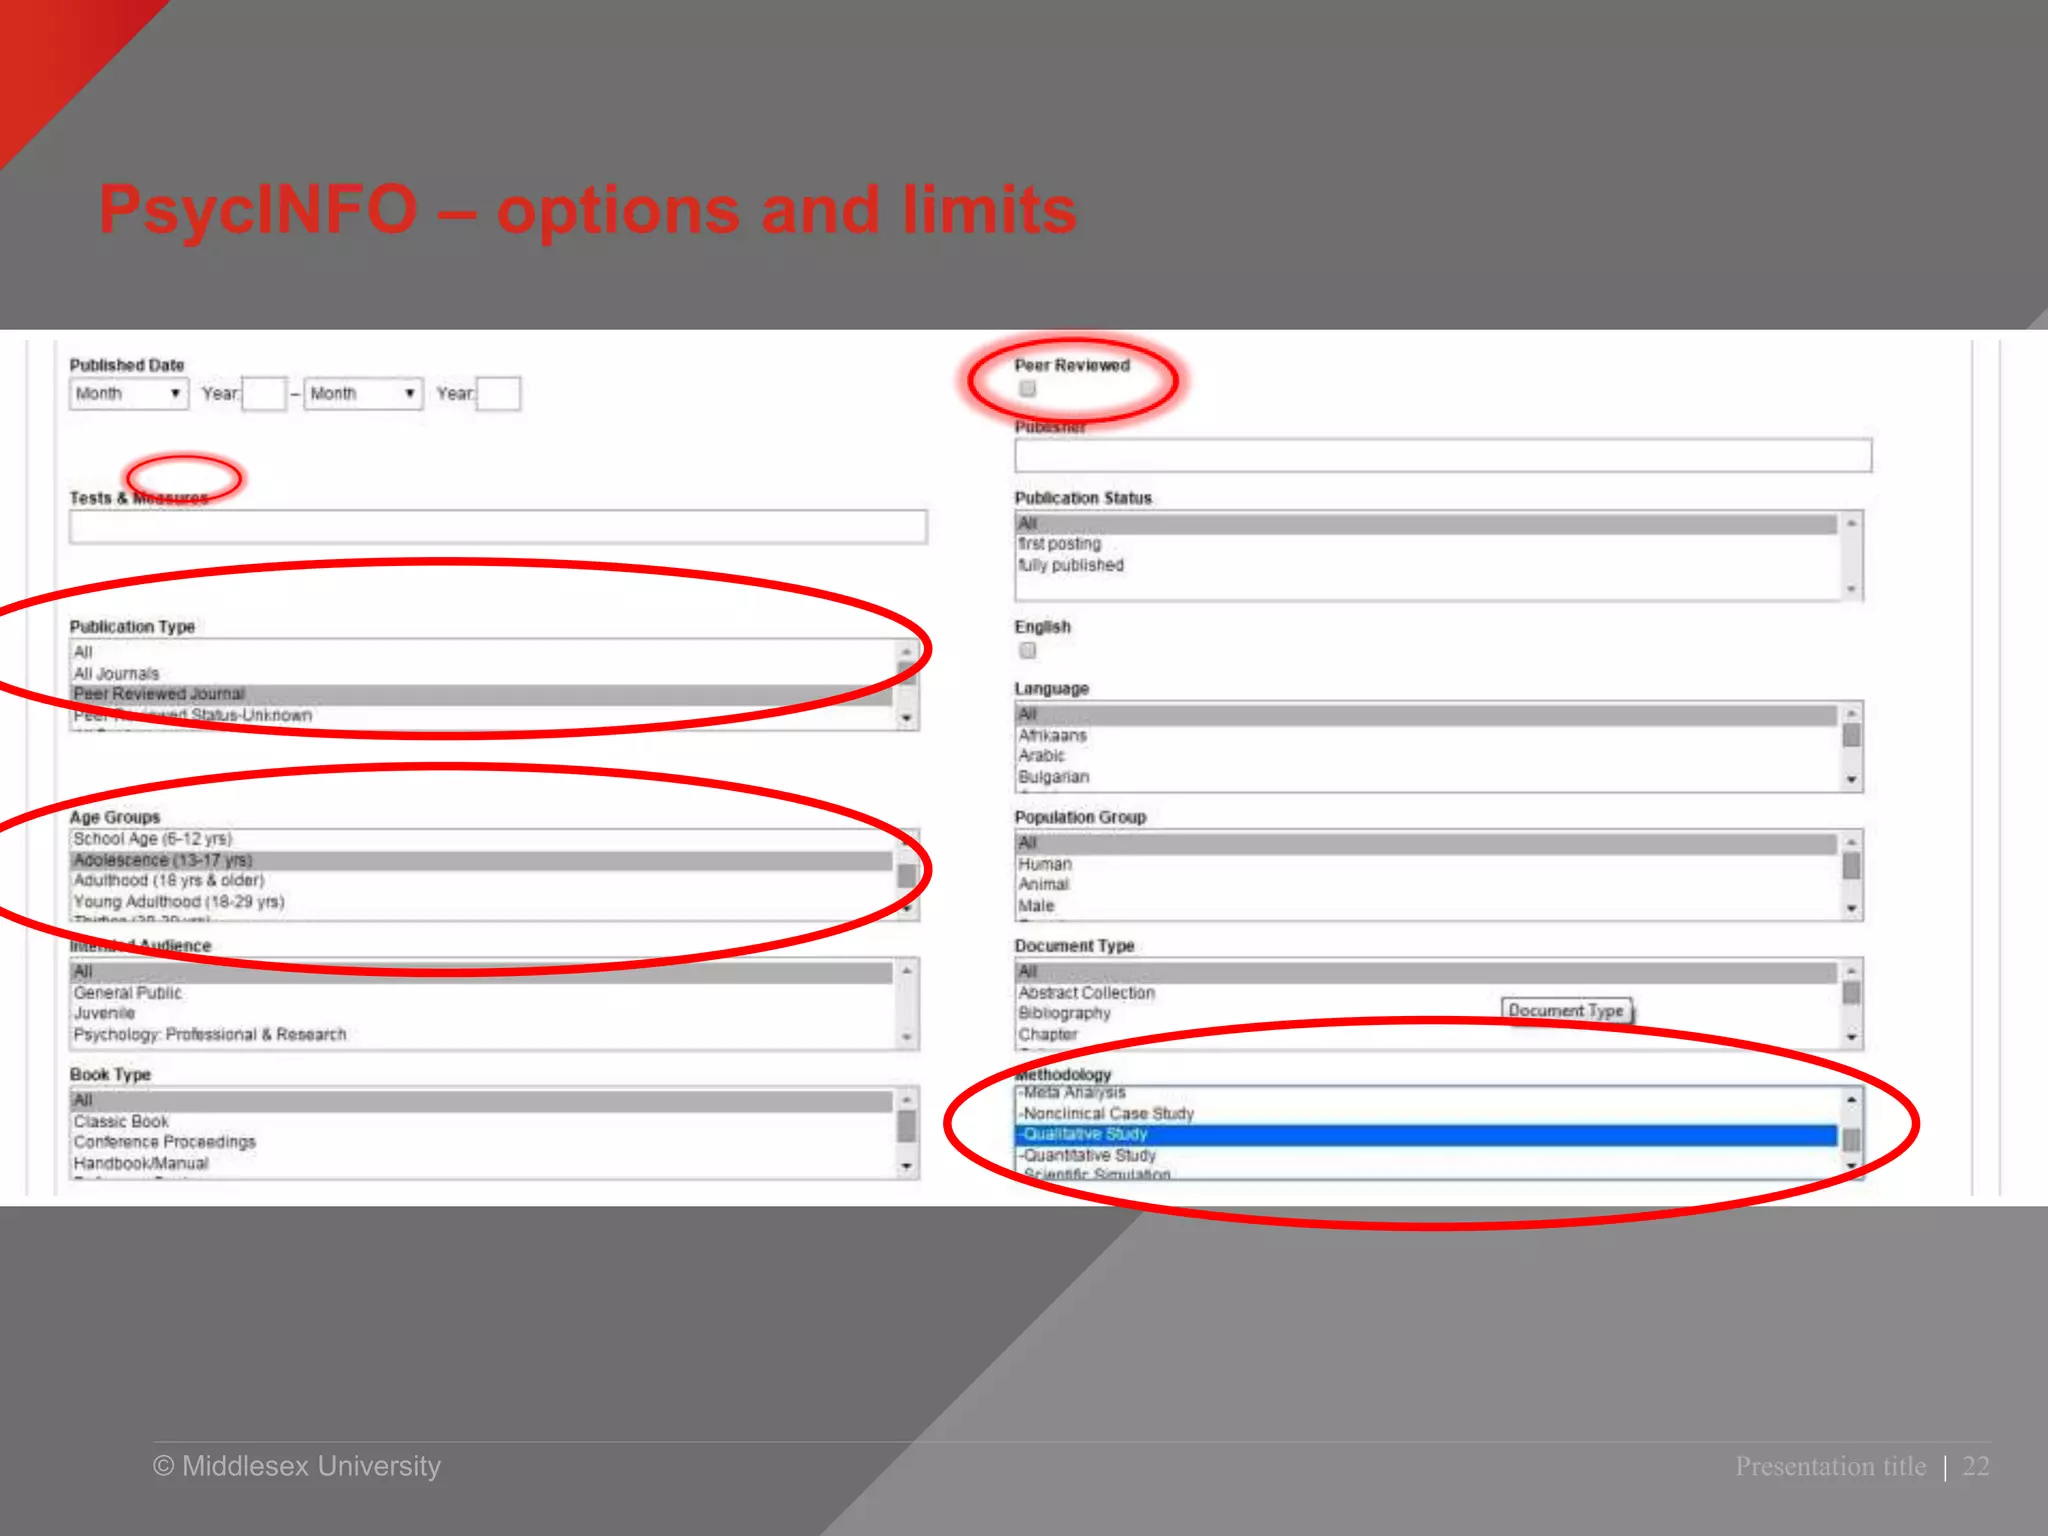The width and height of the screenshot is (2048, 1536).
Task: Click Book Type list scroll-down arrow
Action: (x=906, y=1166)
